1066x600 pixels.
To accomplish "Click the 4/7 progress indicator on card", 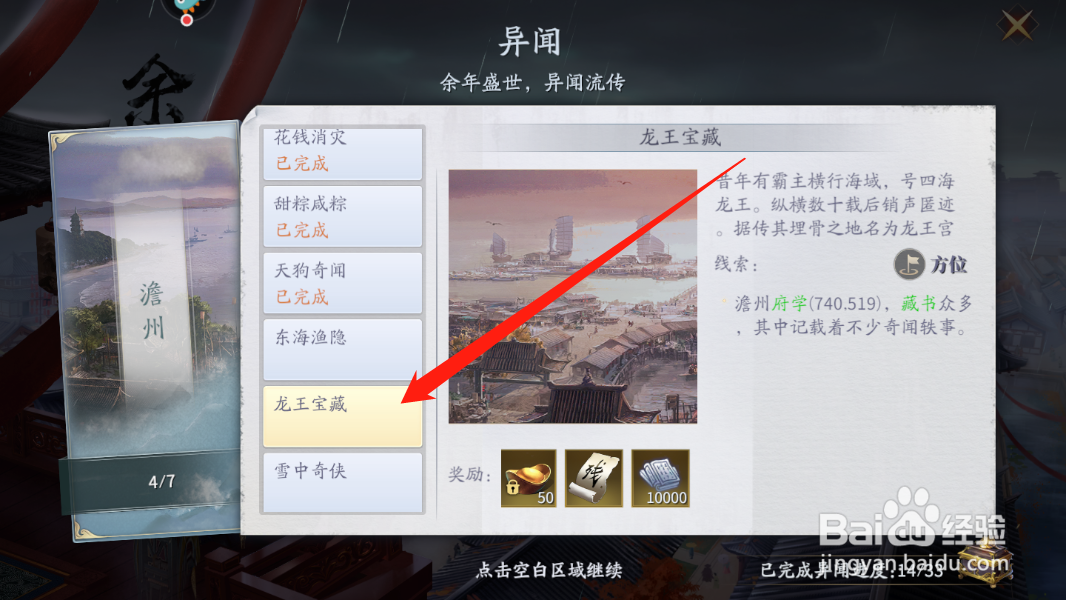I will pyautogui.click(x=162, y=482).
